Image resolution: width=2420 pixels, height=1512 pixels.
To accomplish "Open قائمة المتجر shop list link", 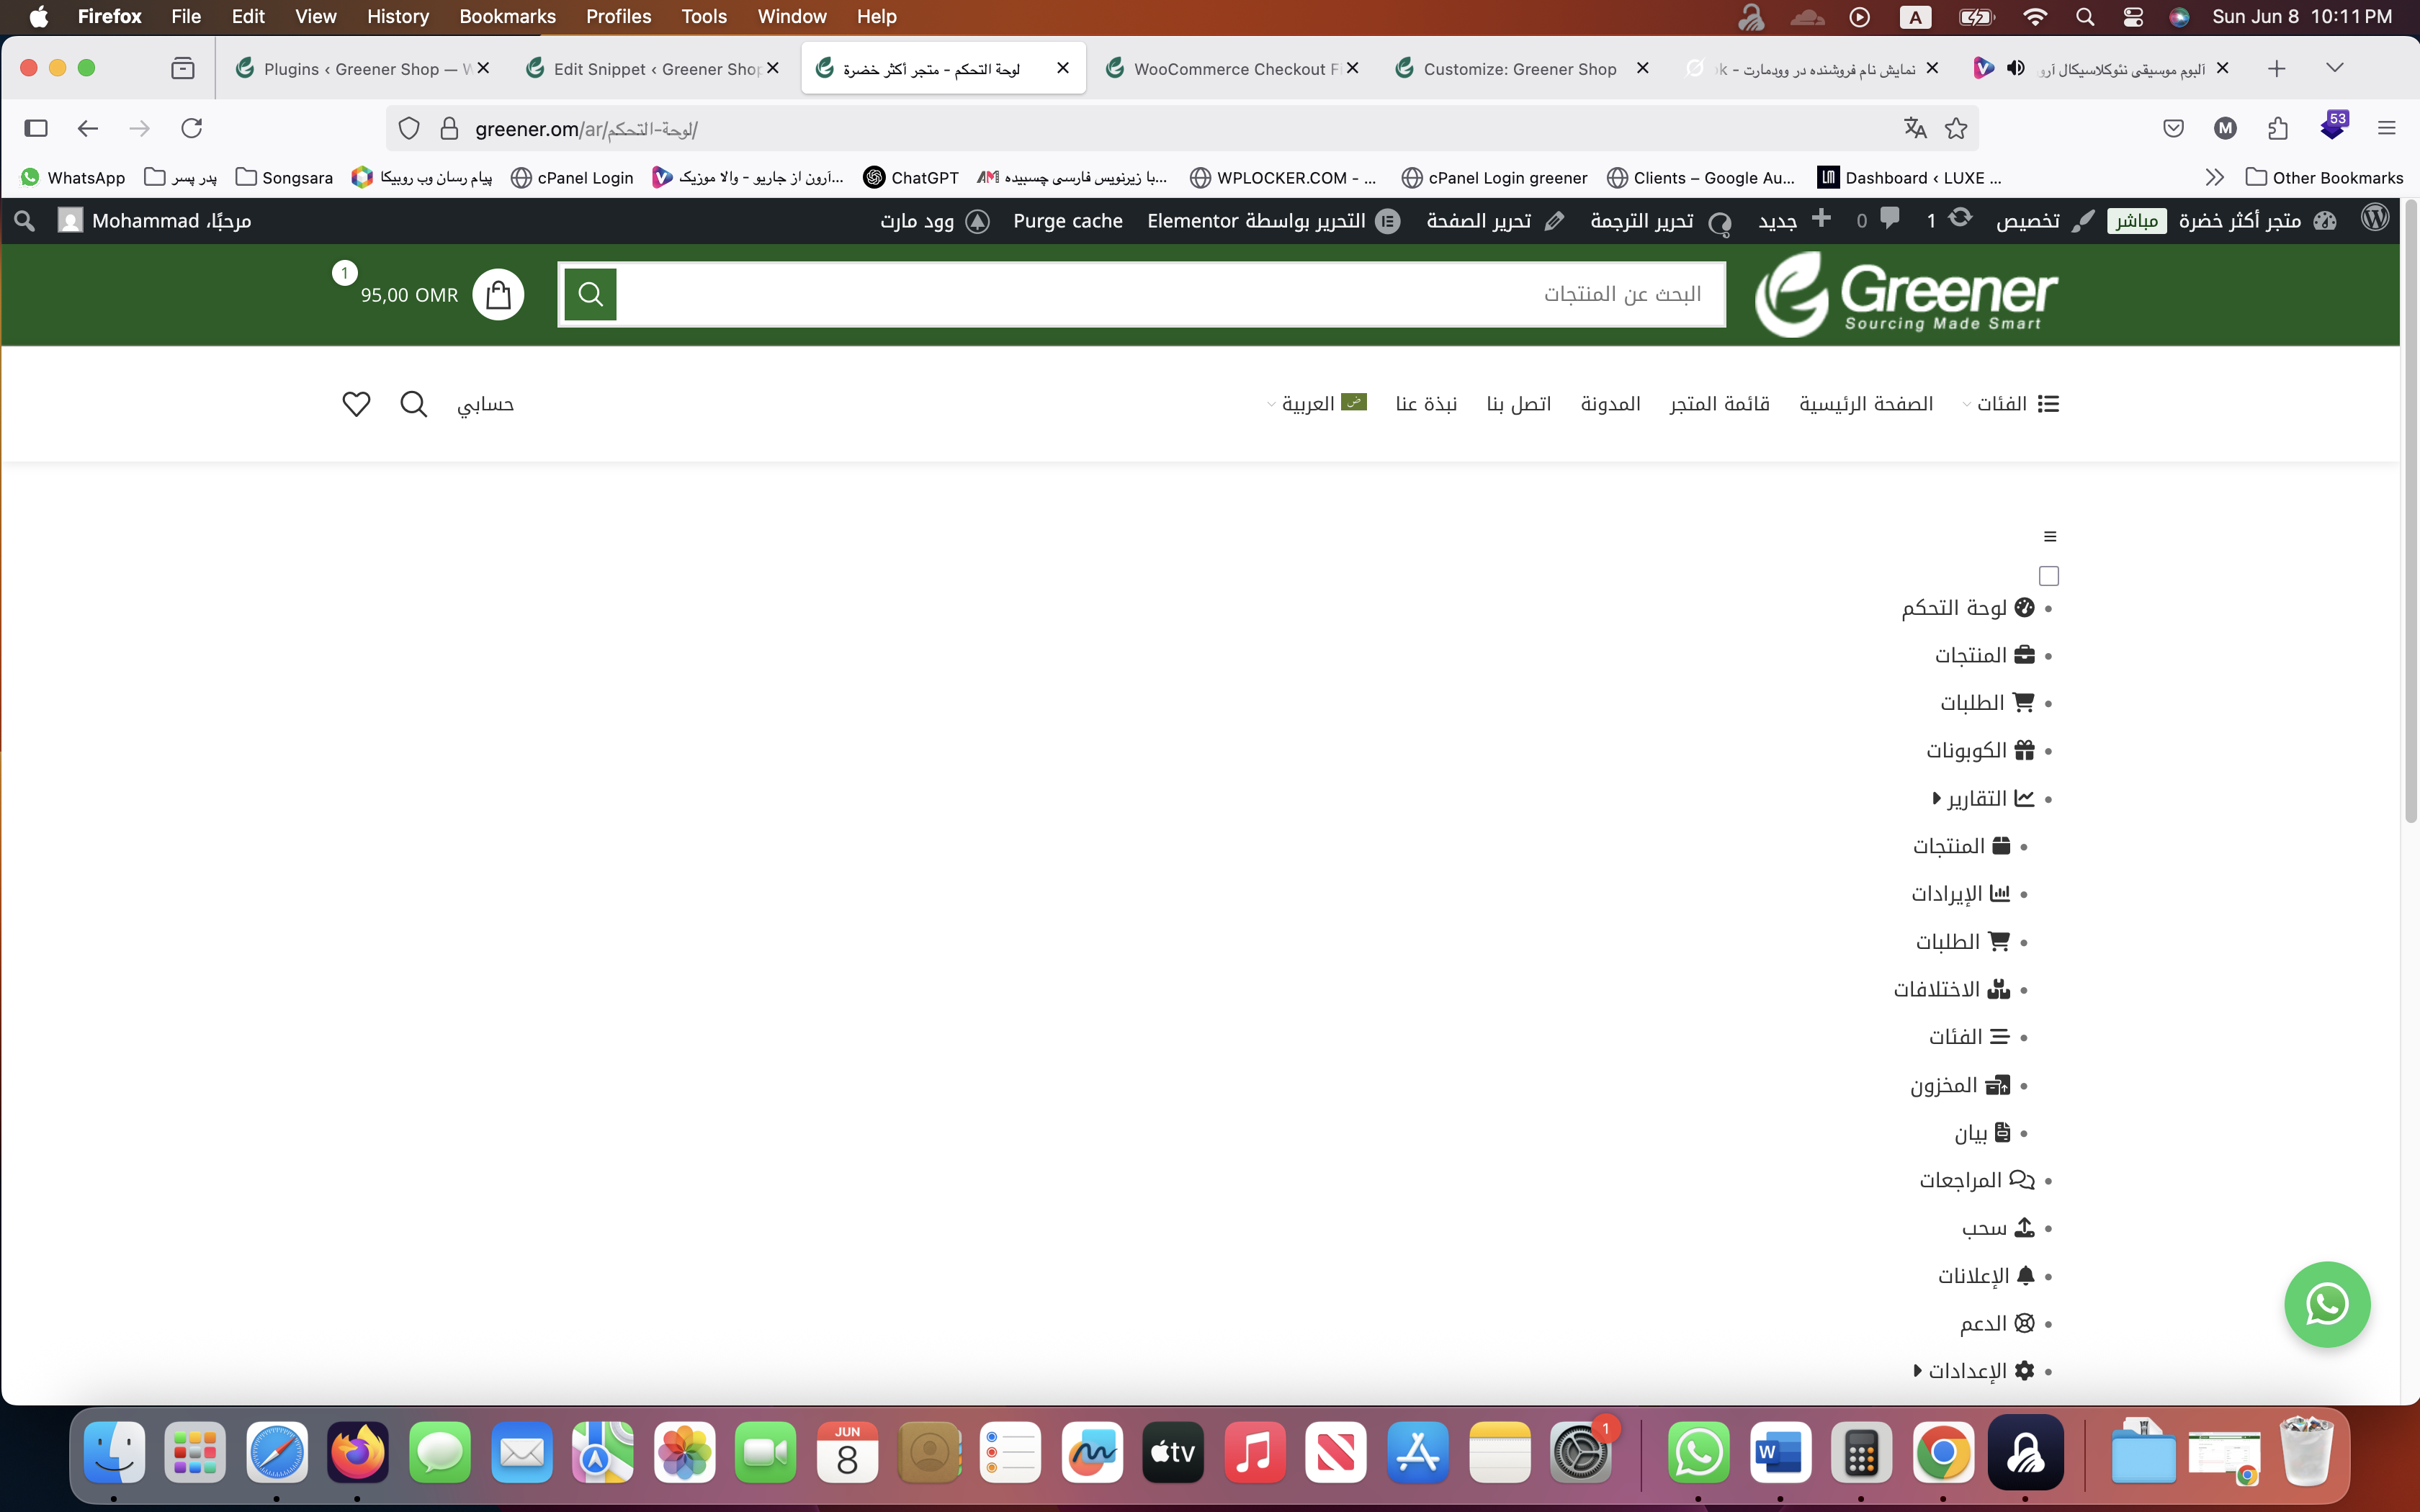I will pos(1719,403).
